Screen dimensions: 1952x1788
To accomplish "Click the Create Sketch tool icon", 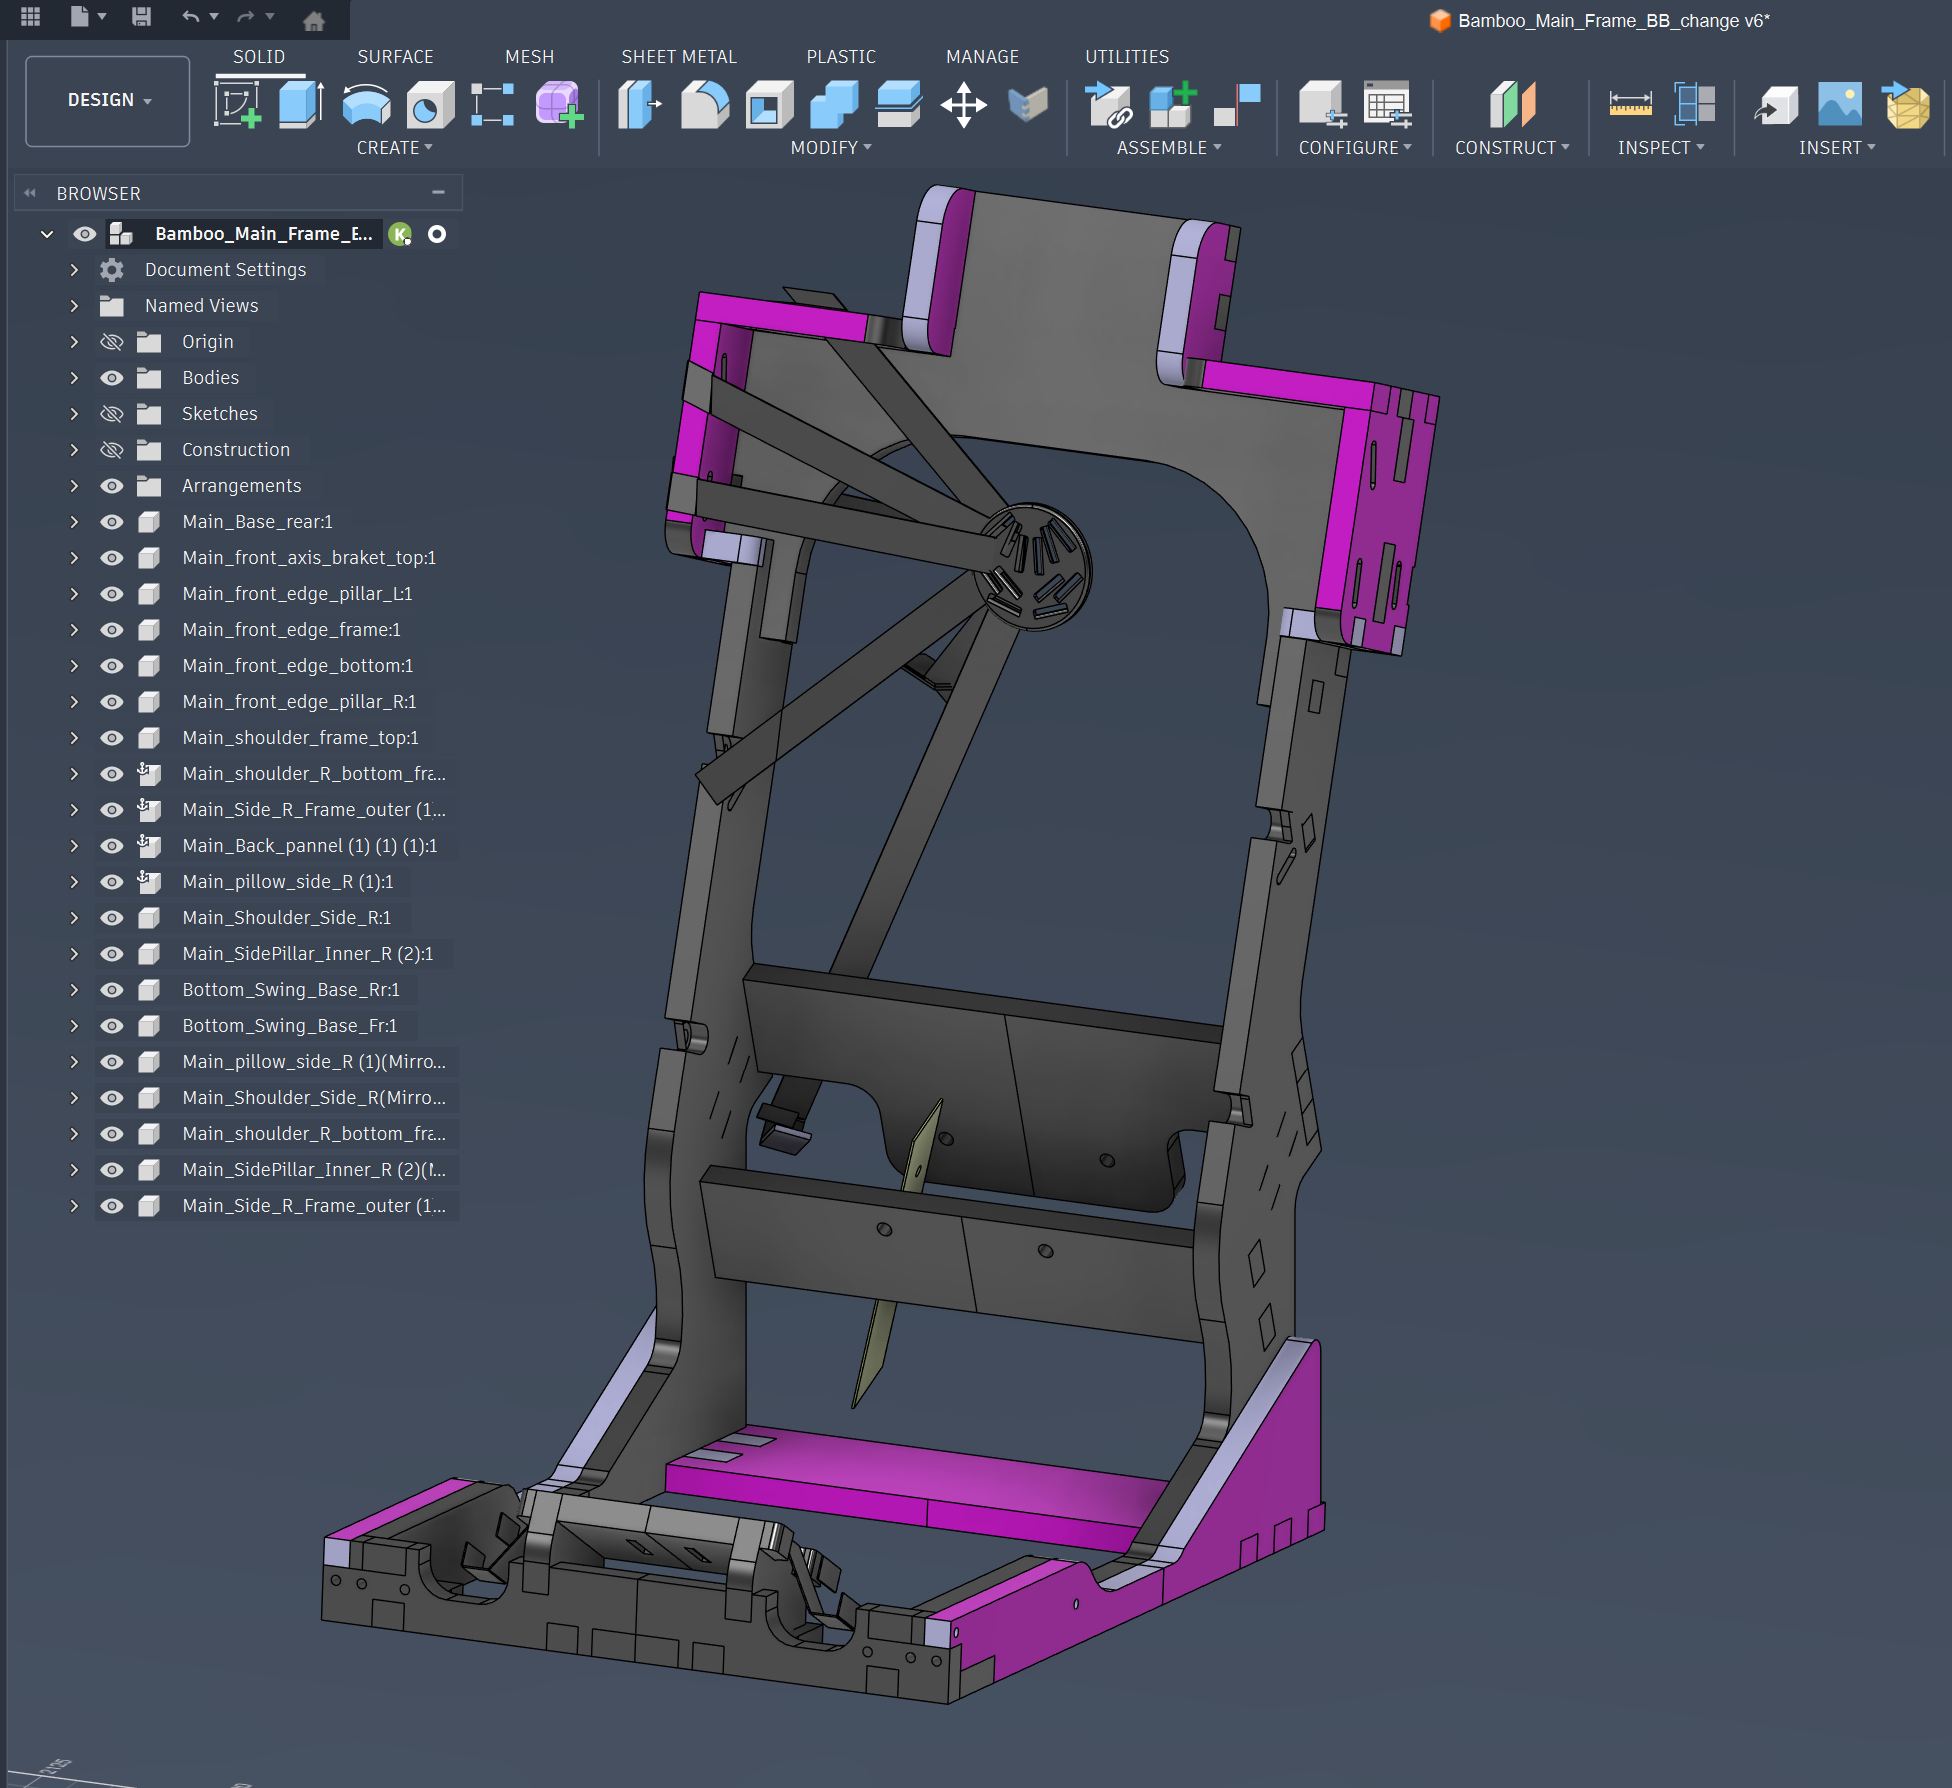I will 237,105.
